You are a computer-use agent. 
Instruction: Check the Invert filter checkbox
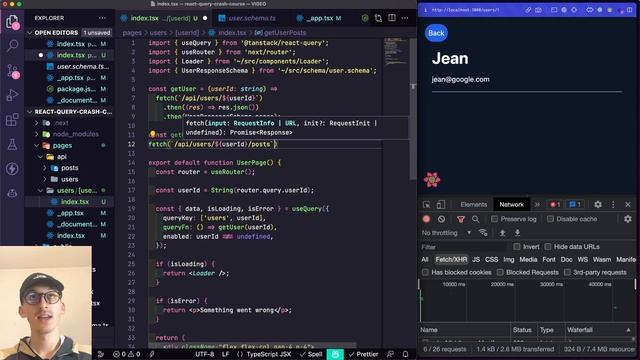pos(517,247)
